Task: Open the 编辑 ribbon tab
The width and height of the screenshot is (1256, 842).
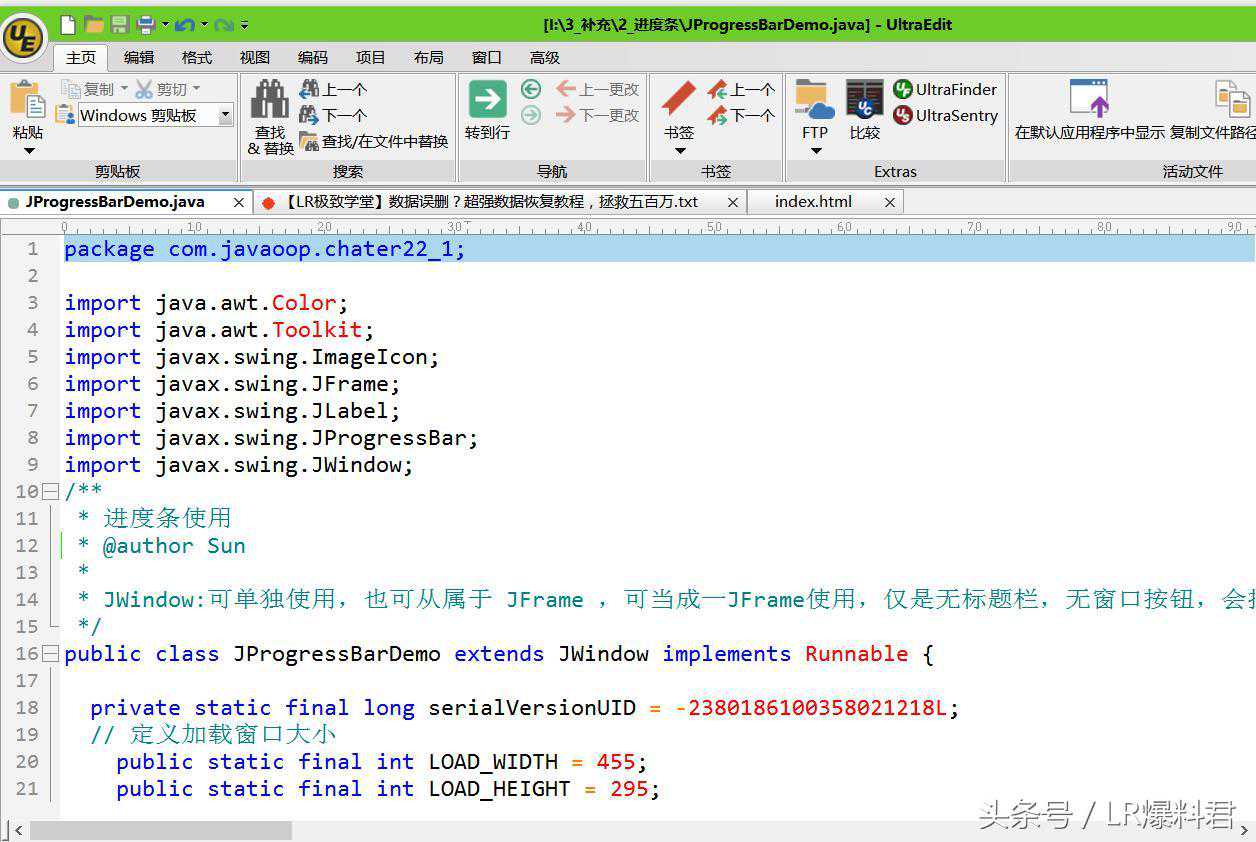Action: pyautogui.click(x=139, y=57)
